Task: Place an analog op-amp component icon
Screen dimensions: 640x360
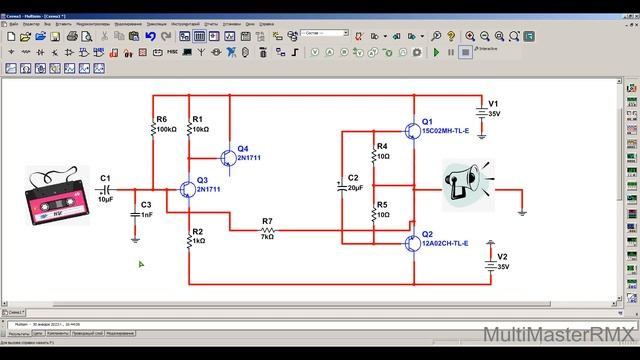Action: point(69,52)
